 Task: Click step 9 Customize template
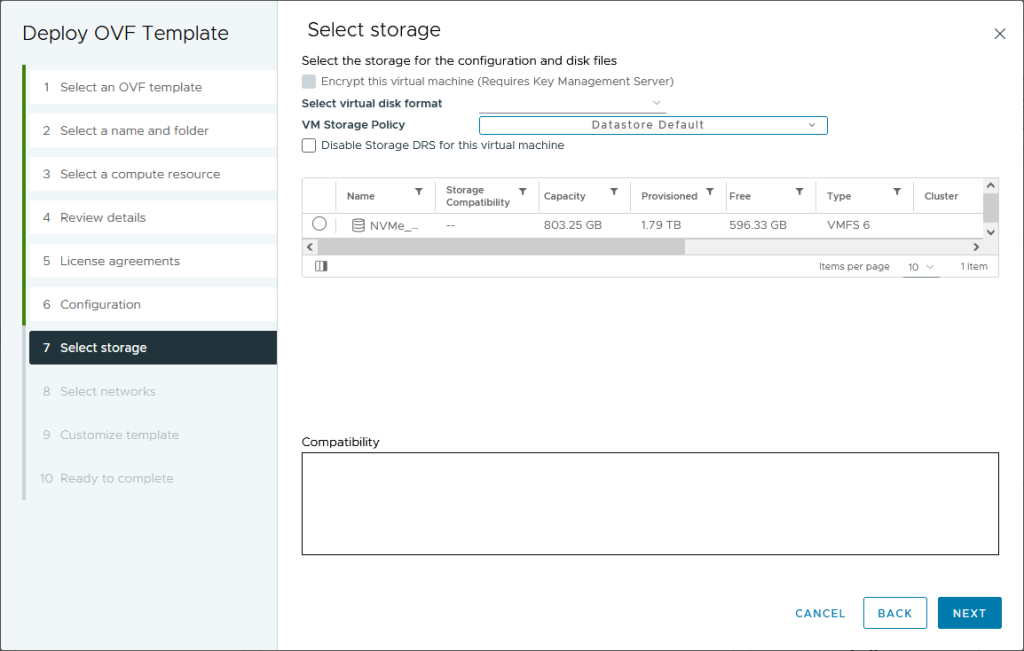[153, 435]
